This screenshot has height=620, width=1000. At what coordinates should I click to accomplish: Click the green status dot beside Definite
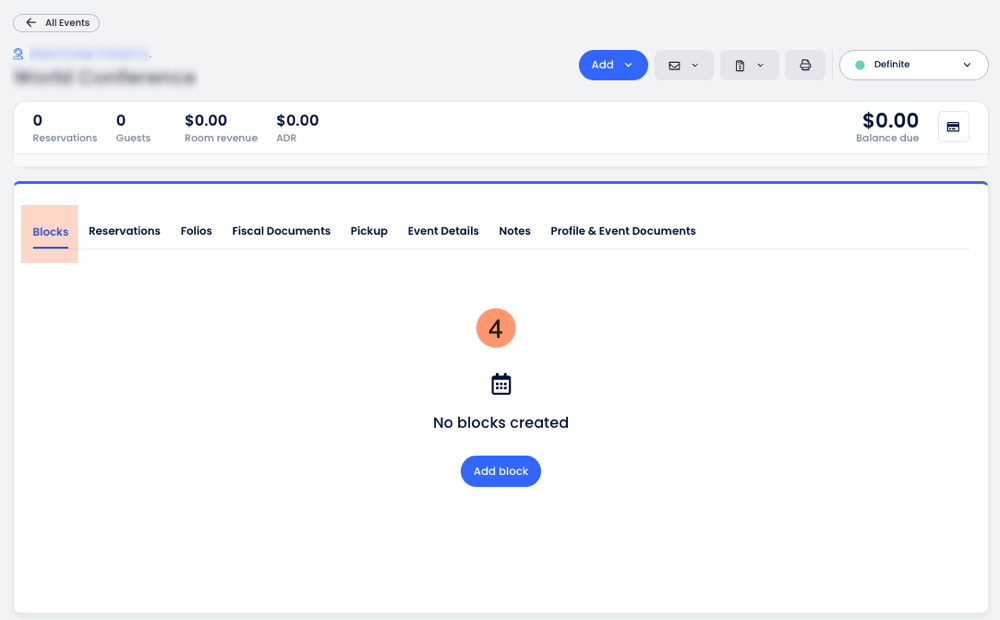click(859, 65)
